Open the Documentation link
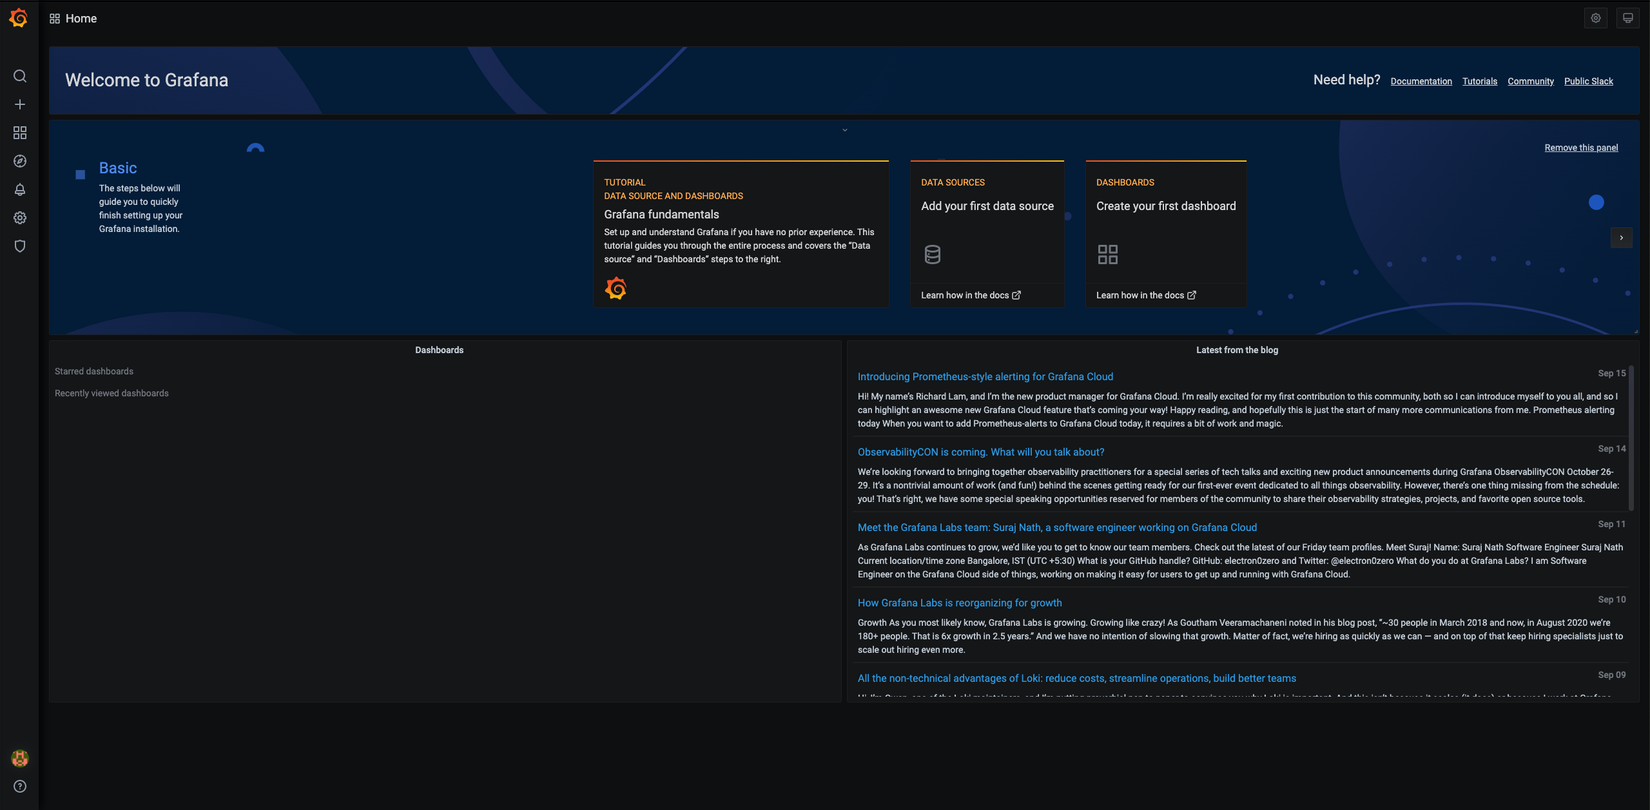Image resolution: width=1650 pixels, height=810 pixels. tap(1421, 81)
